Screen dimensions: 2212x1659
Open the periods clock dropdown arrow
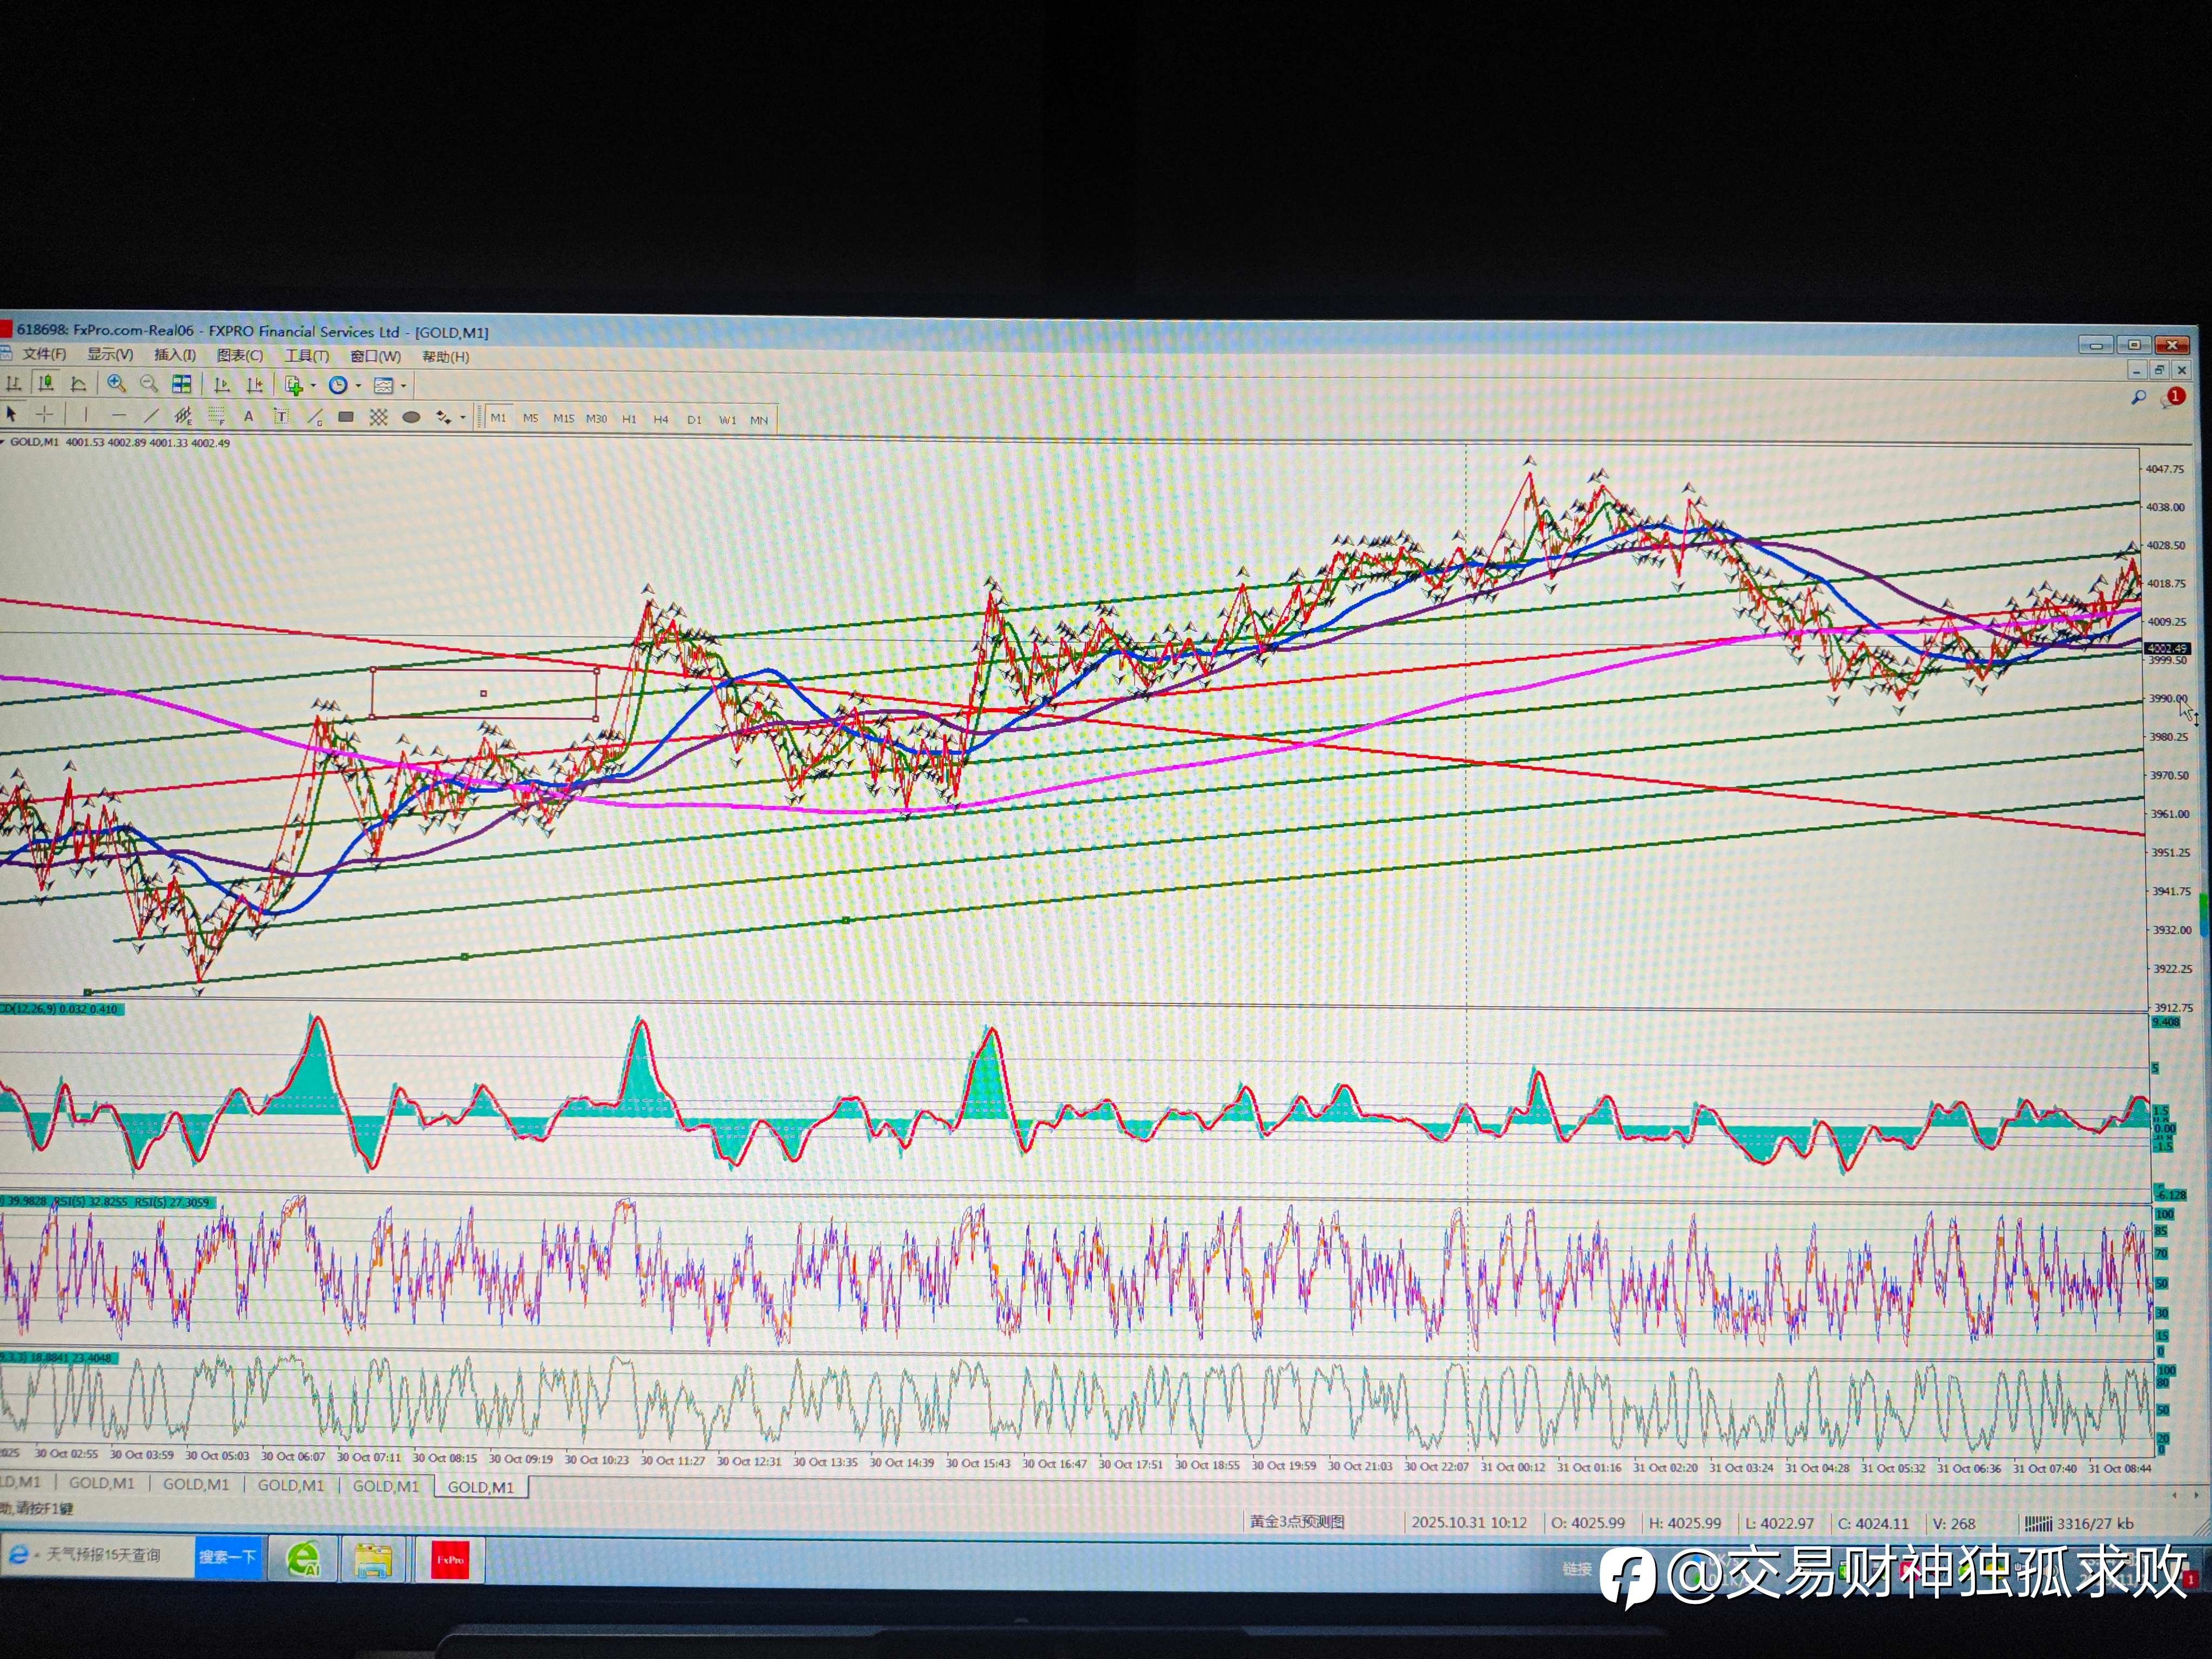click(358, 386)
